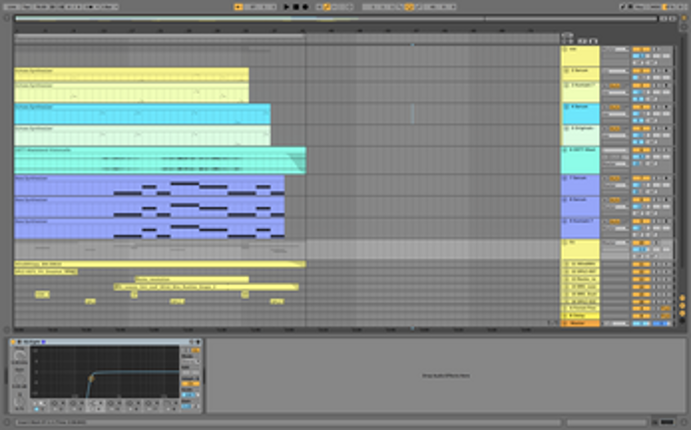Toggle the dark show/hide circle below the orange ones
Viewport: 691px width, 430px height.
tap(683, 321)
